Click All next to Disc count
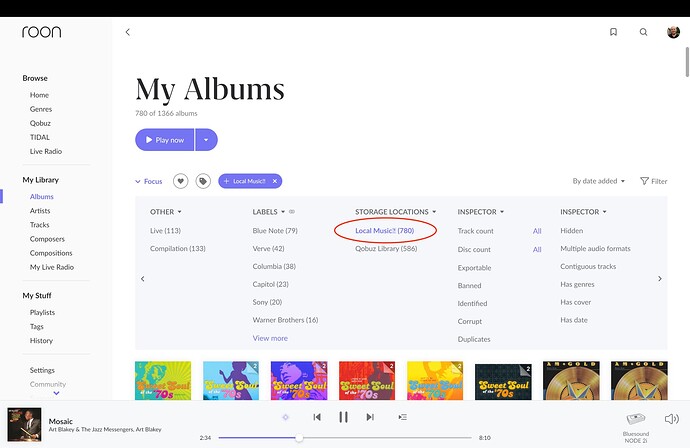 [x=537, y=250]
